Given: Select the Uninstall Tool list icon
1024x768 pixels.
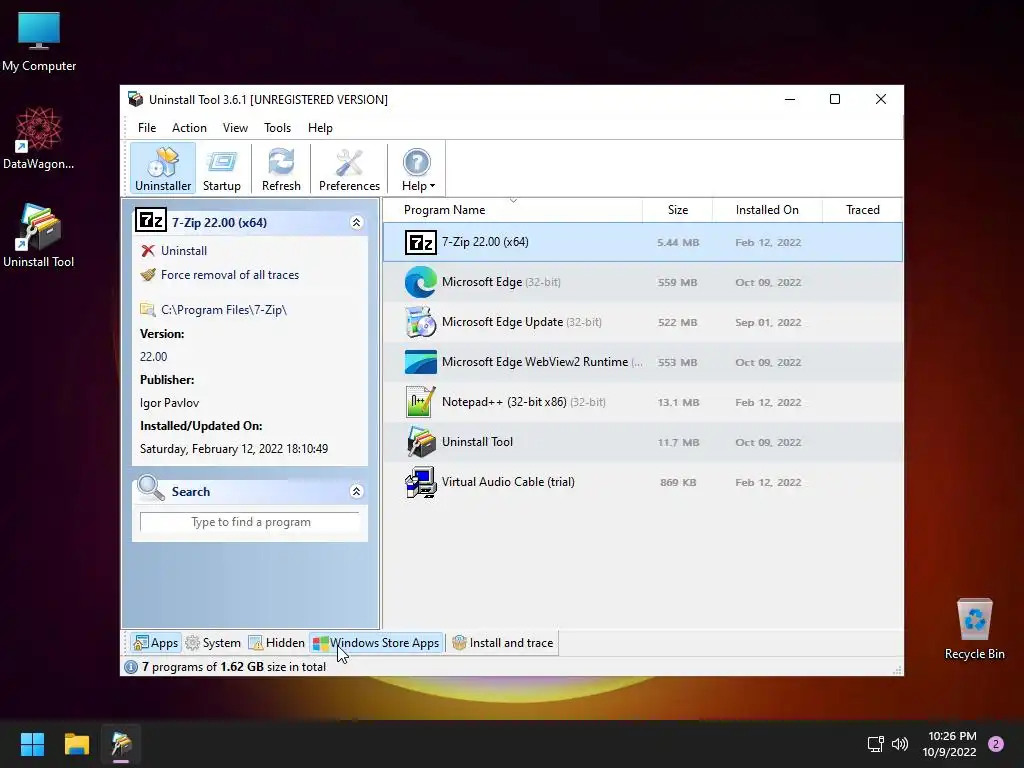Looking at the screenshot, I should (421, 442).
